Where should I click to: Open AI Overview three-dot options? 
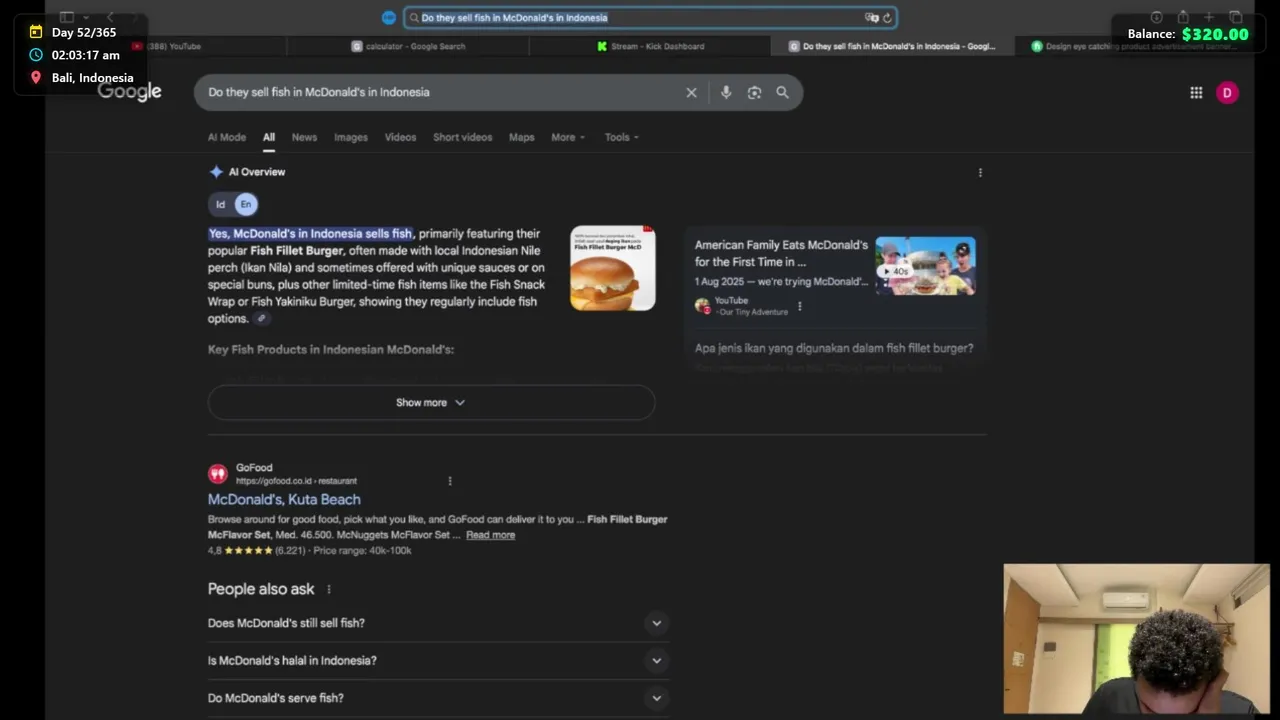(980, 172)
